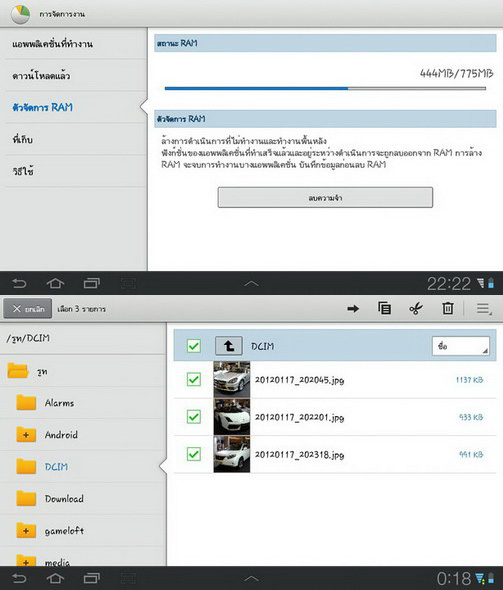Open the overflow menu with three lines
The width and height of the screenshot is (503, 590).
point(483,309)
